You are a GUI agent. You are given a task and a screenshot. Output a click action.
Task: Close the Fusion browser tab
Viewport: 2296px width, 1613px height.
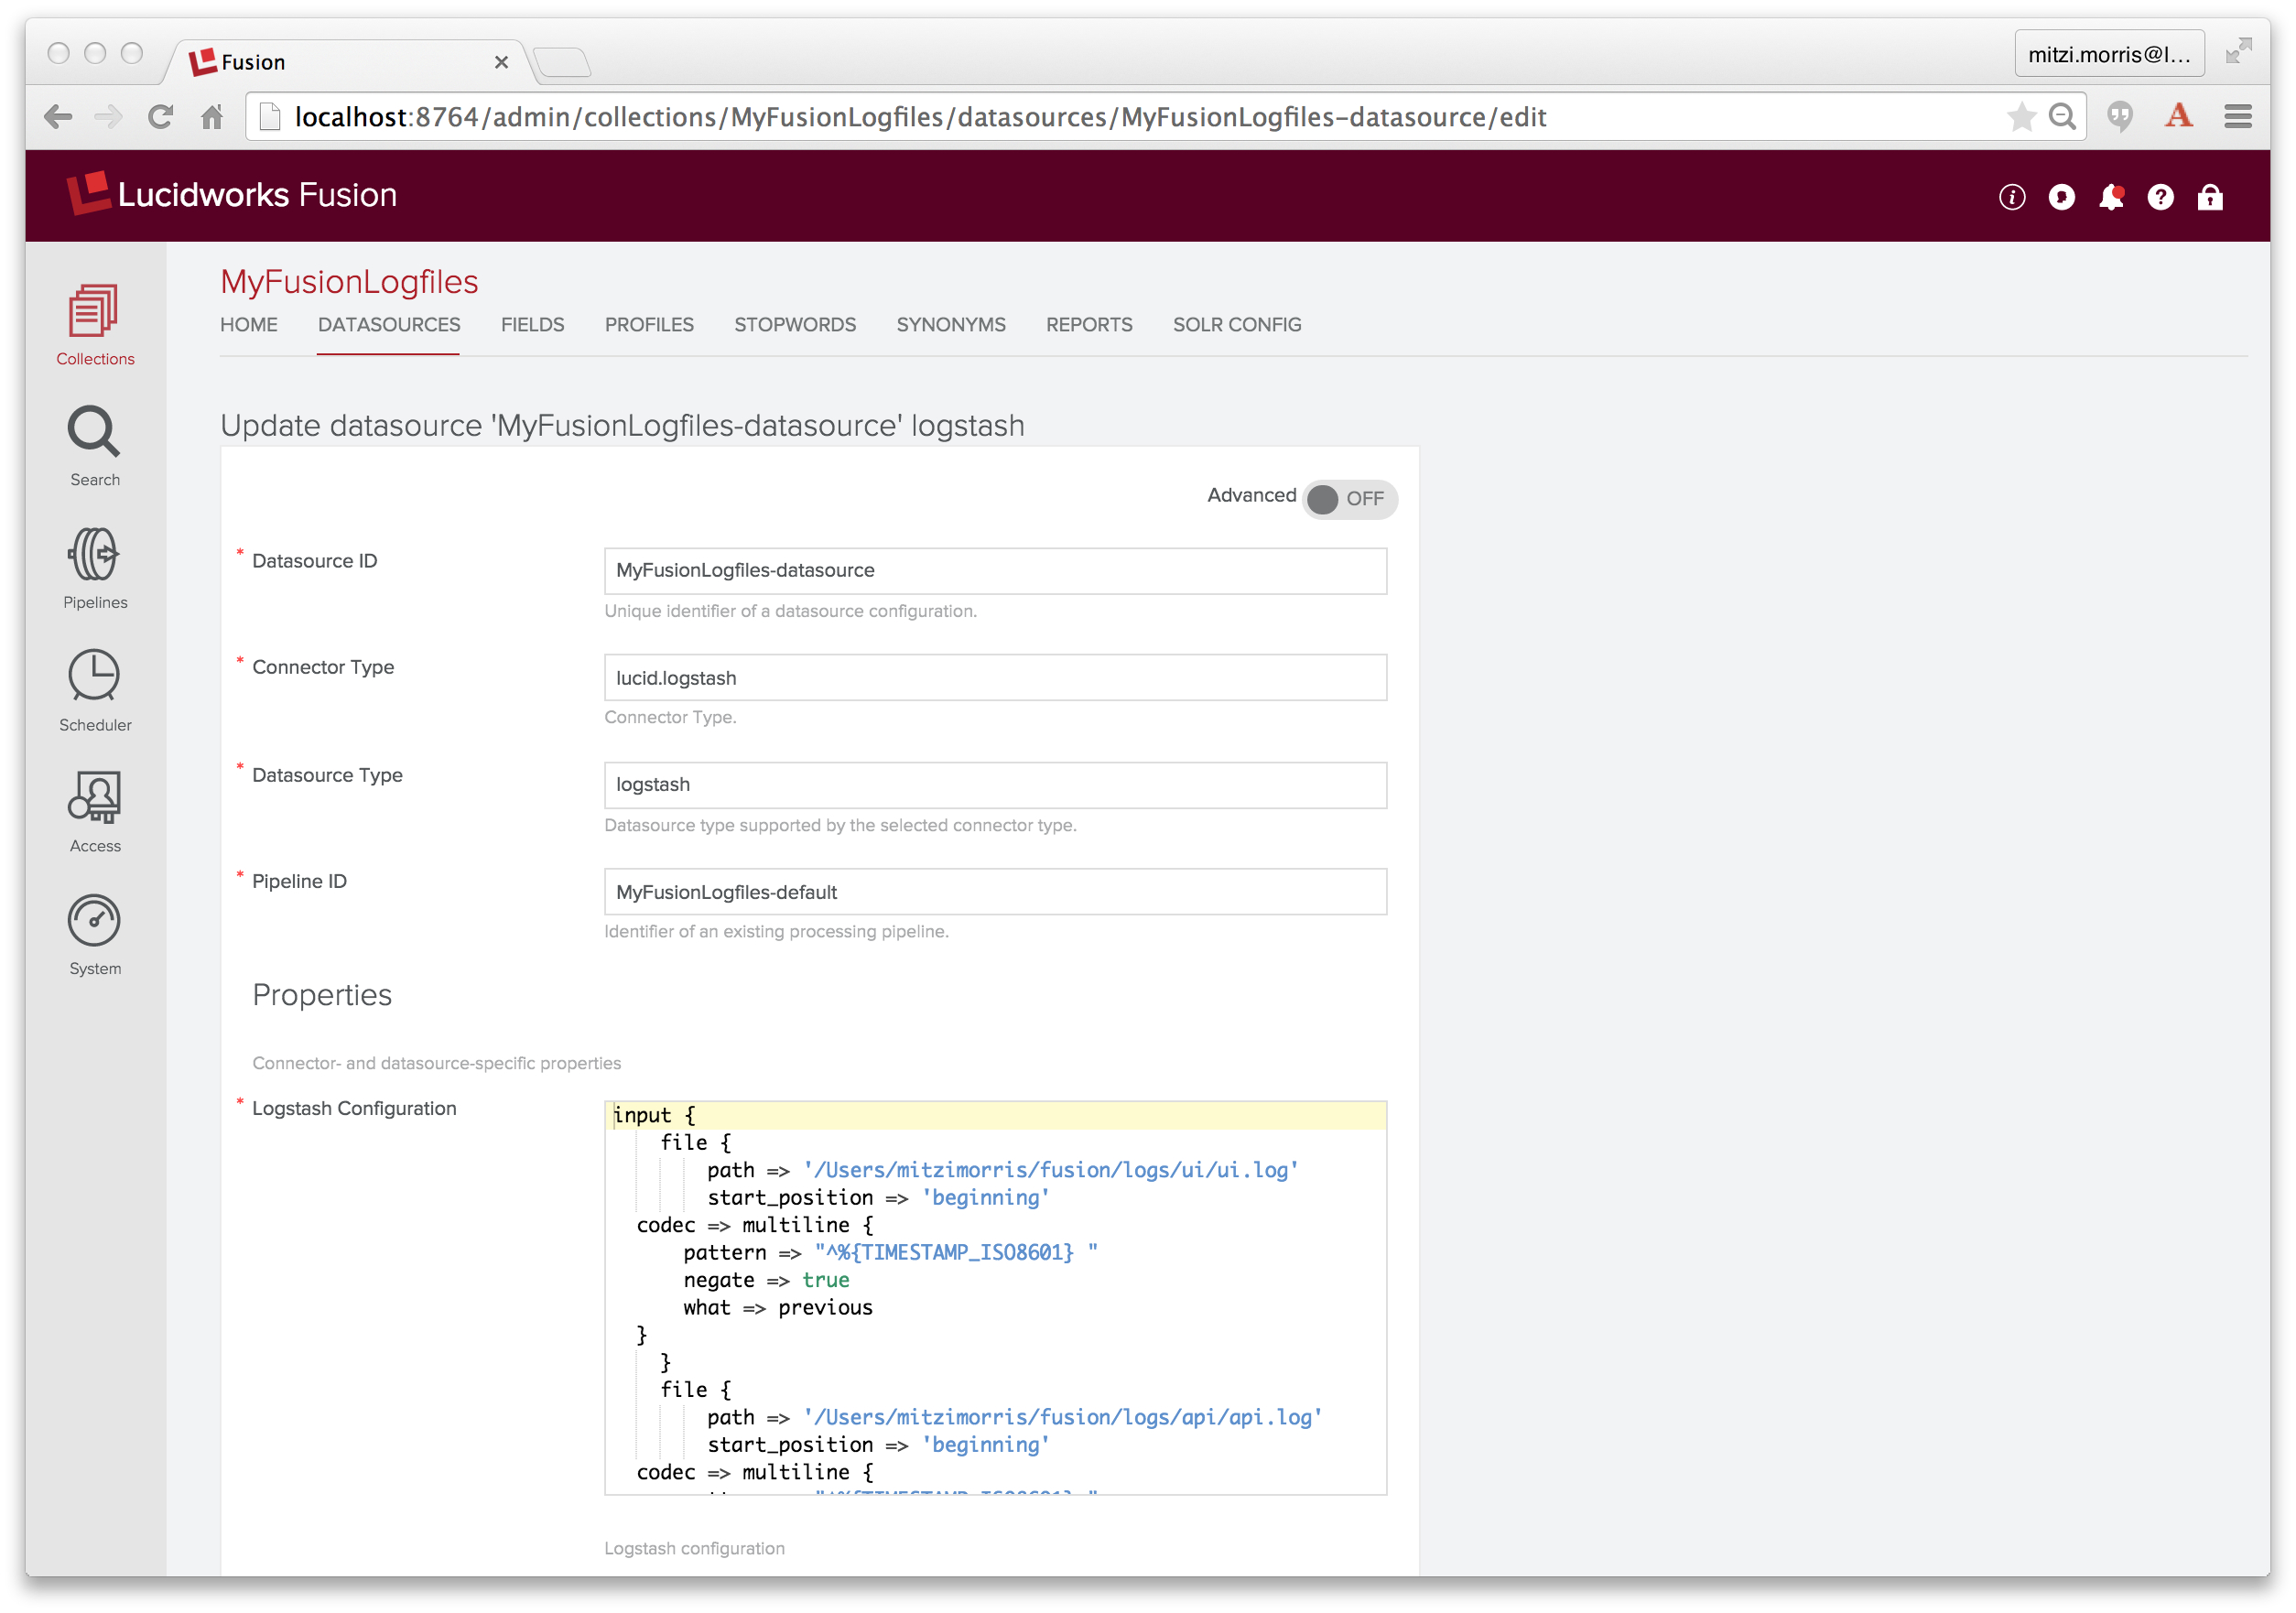click(x=502, y=62)
